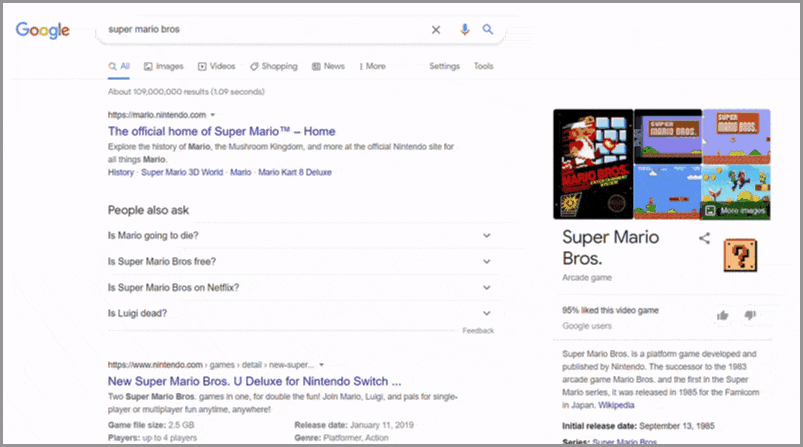The height and width of the screenshot is (447, 803).
Task: Clear the search box with the X icon
Action: coord(436,30)
